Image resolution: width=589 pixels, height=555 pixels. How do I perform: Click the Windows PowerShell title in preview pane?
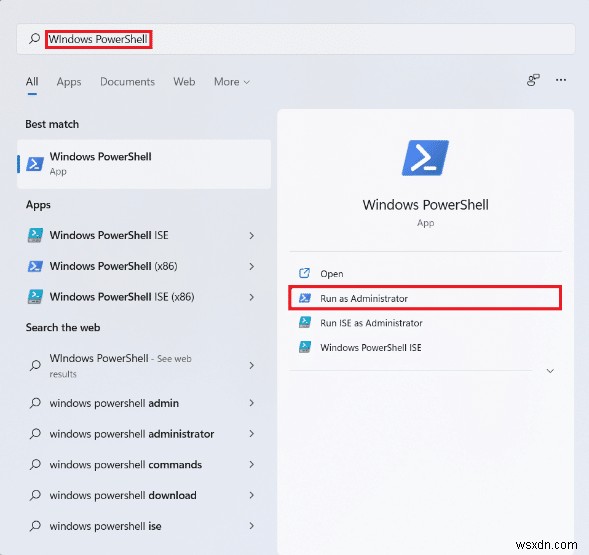[x=425, y=205]
